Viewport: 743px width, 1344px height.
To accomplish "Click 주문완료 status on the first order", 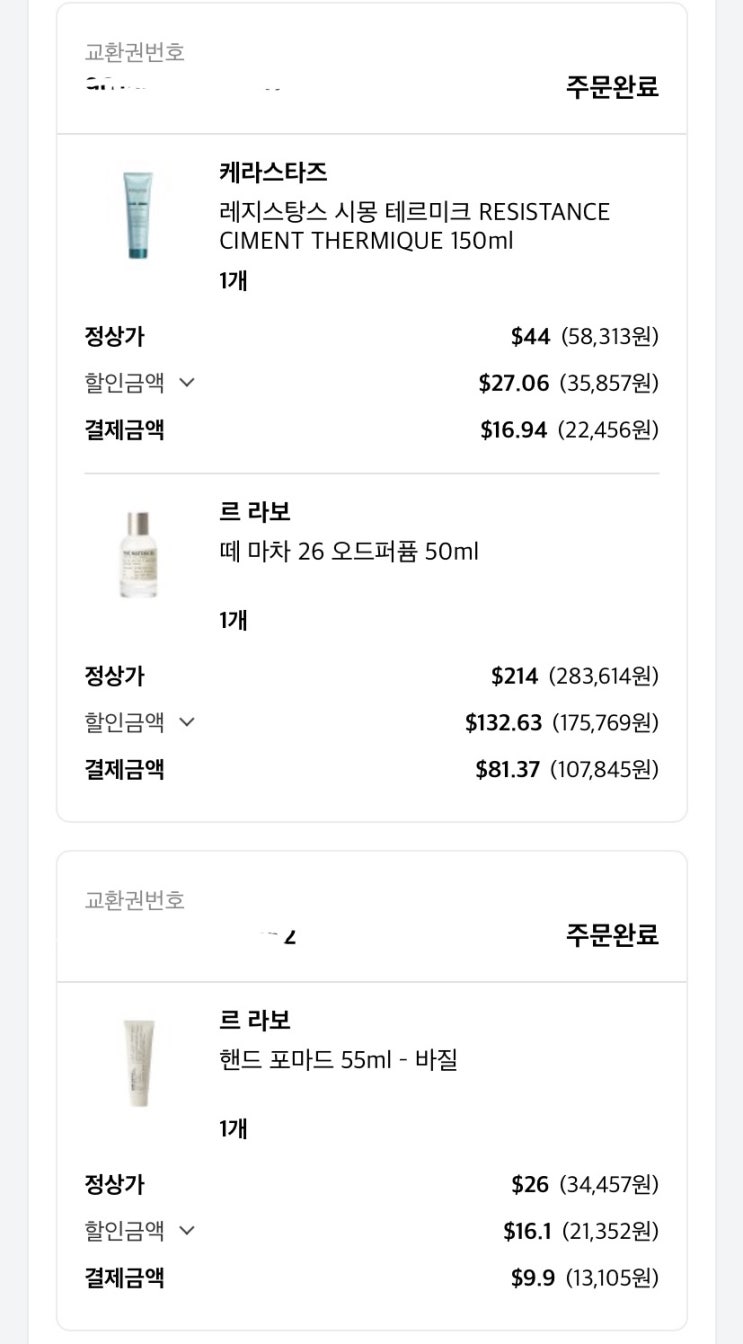I will click(x=612, y=86).
